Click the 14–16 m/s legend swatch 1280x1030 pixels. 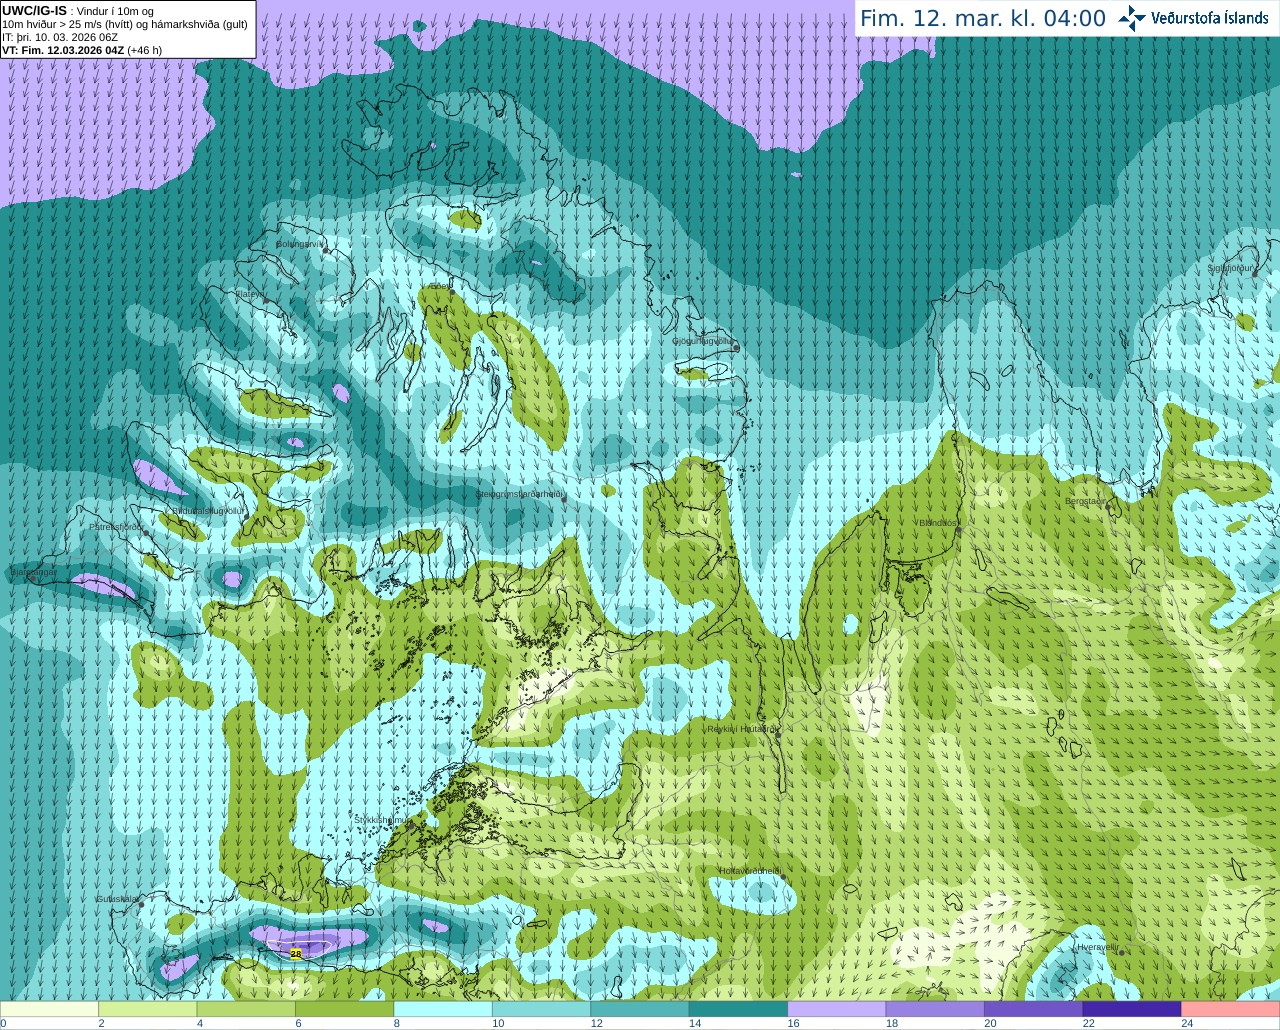click(739, 1009)
